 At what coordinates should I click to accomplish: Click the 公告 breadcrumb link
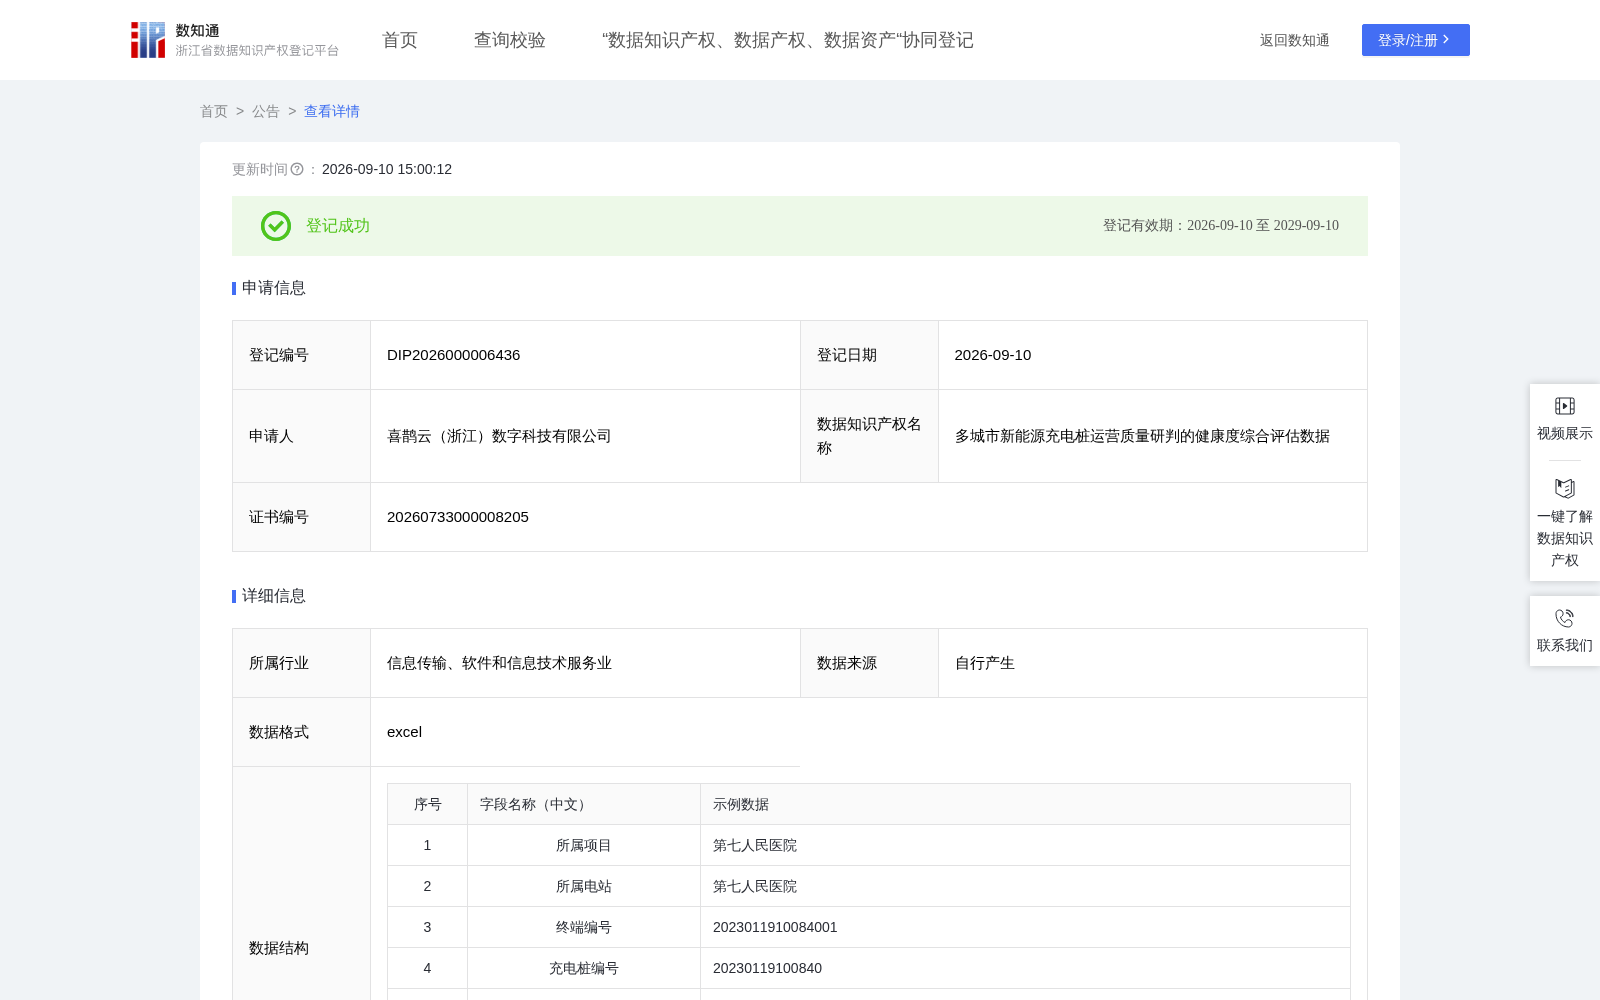(x=266, y=111)
